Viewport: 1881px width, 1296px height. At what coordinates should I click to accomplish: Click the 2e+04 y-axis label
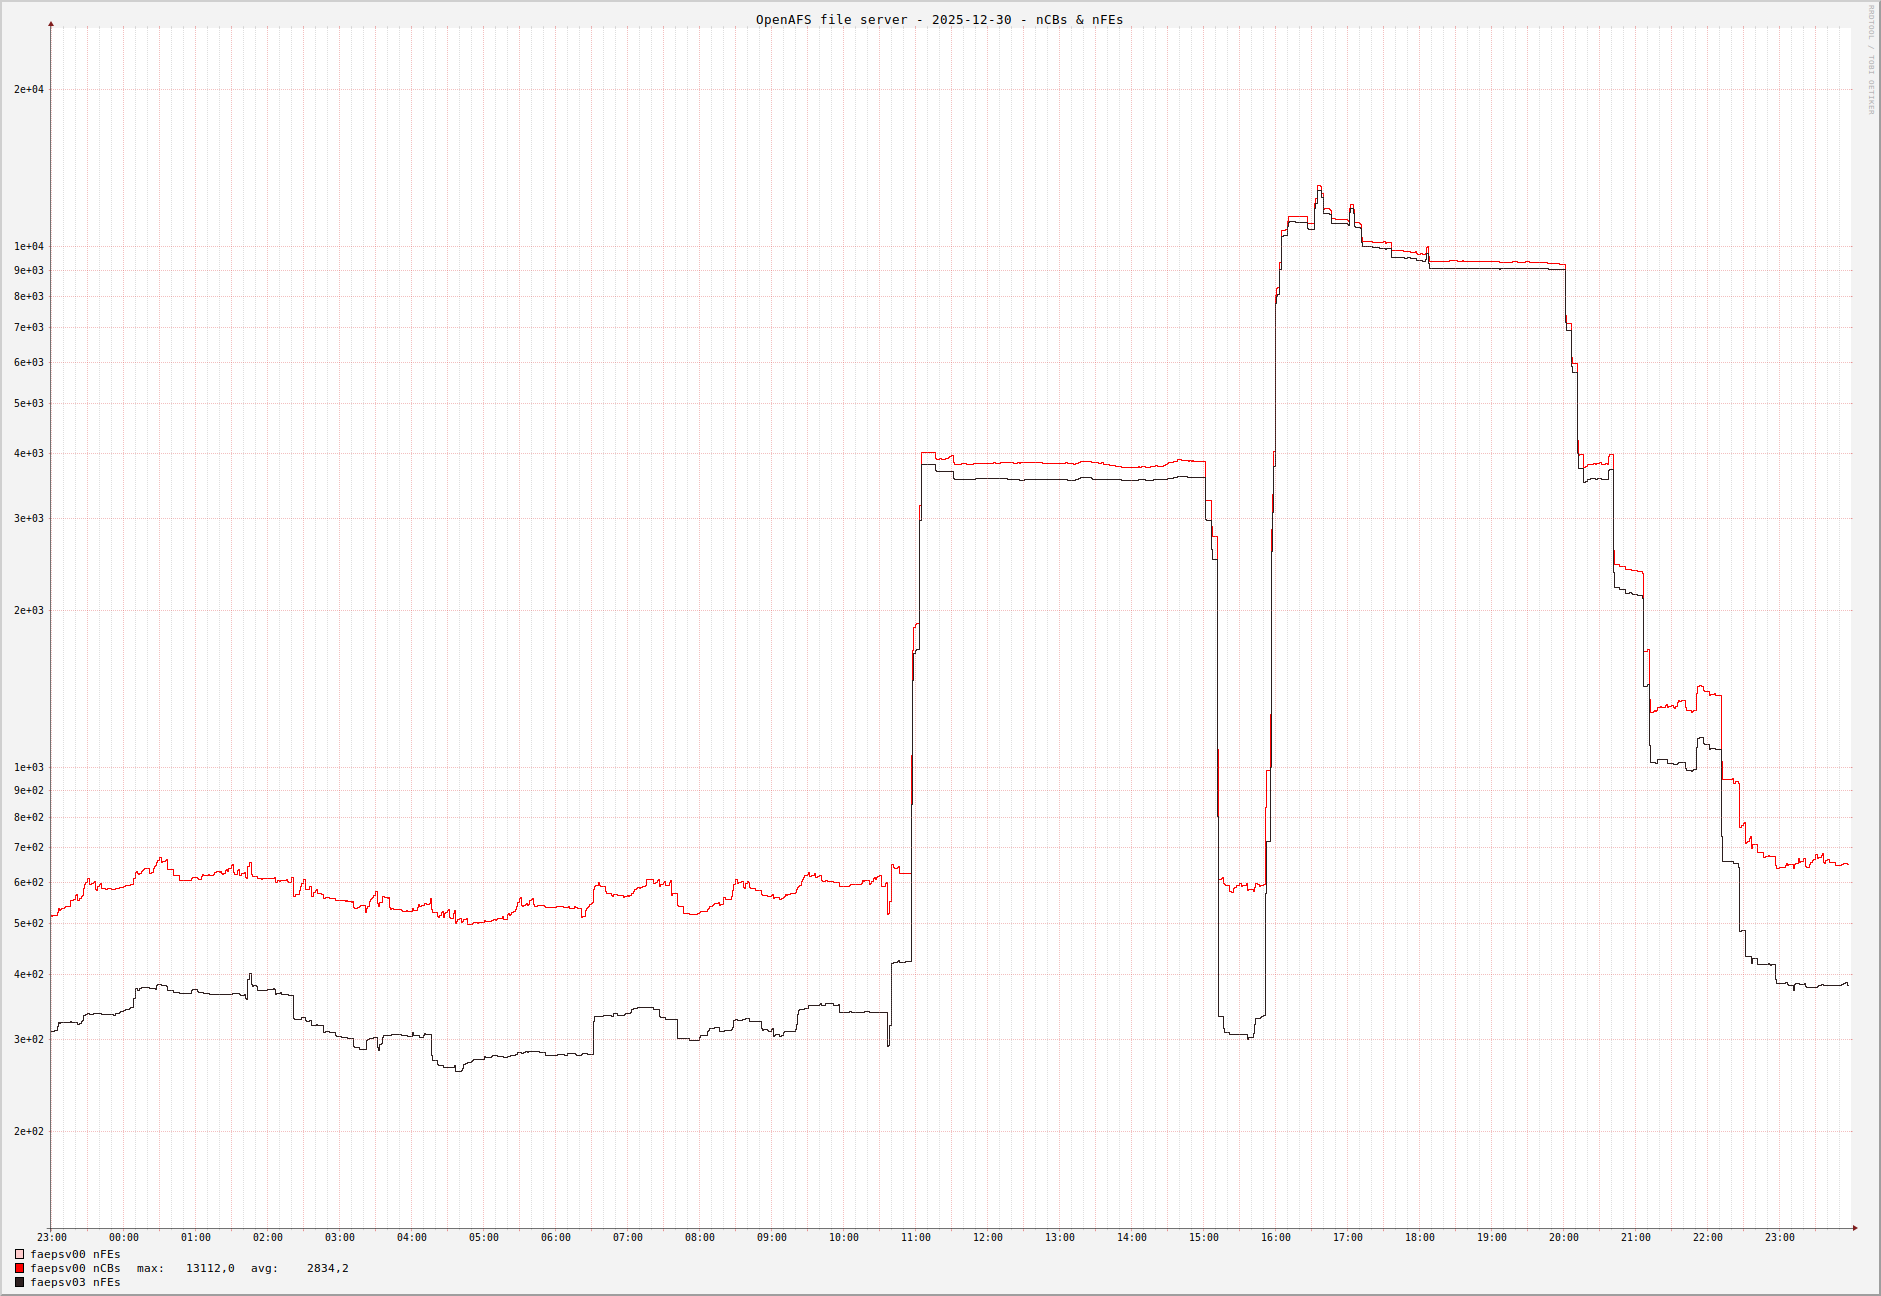click(28, 90)
